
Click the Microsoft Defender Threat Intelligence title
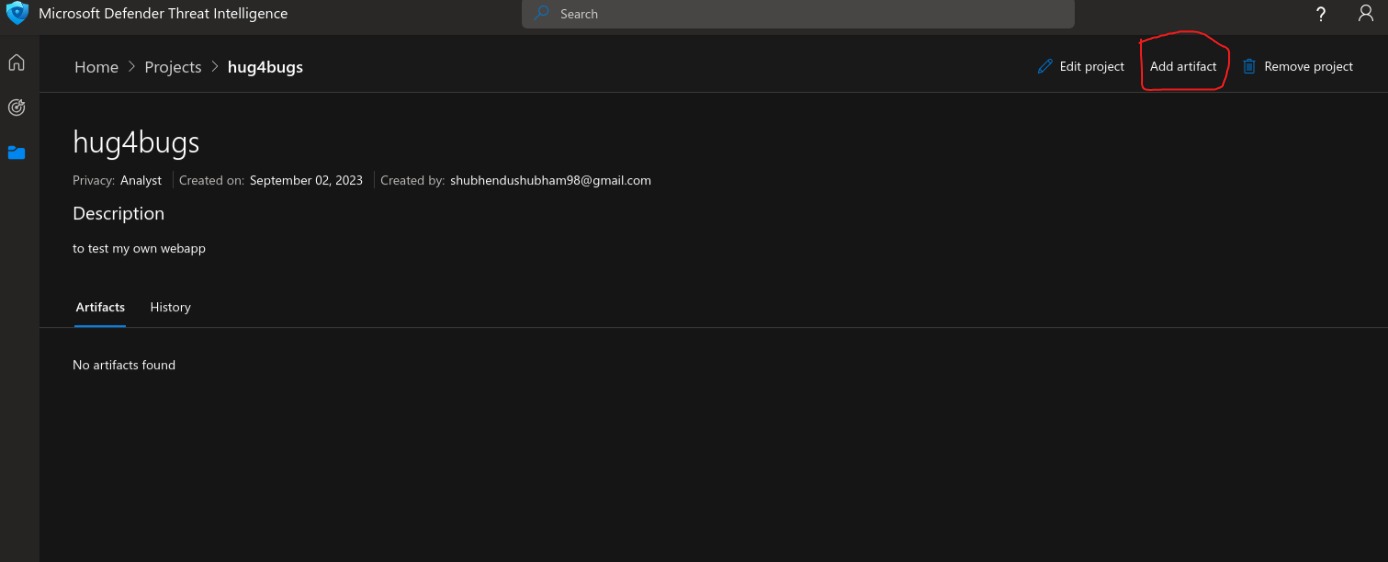click(163, 14)
